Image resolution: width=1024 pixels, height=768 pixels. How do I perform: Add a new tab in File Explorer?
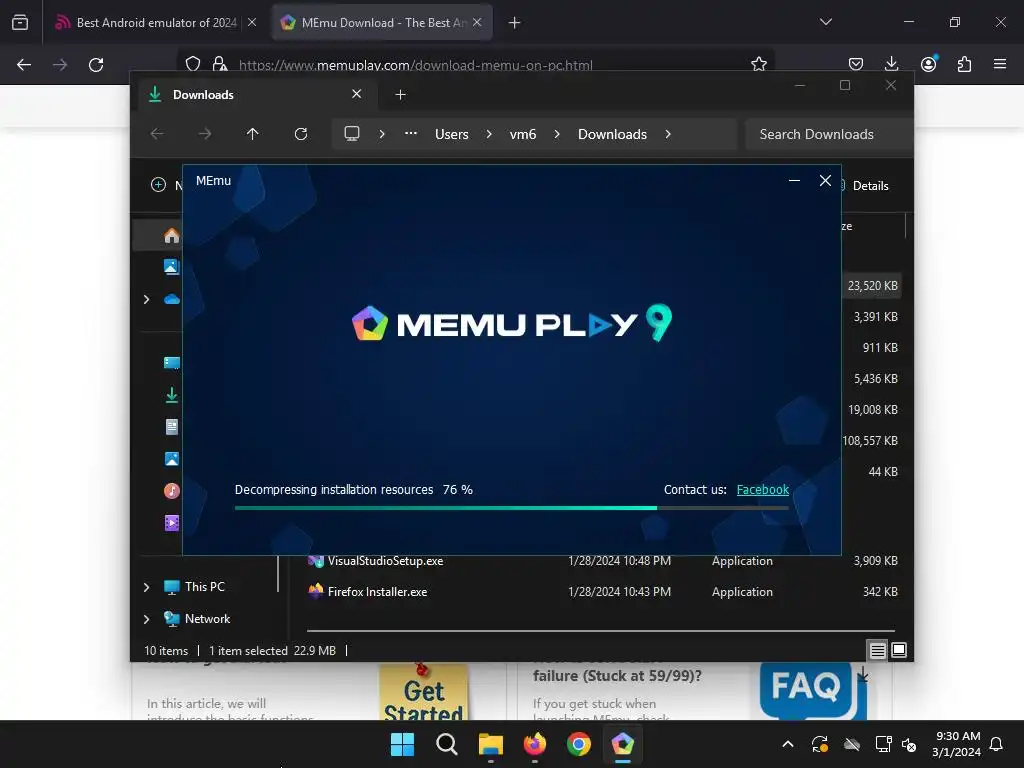400,95
